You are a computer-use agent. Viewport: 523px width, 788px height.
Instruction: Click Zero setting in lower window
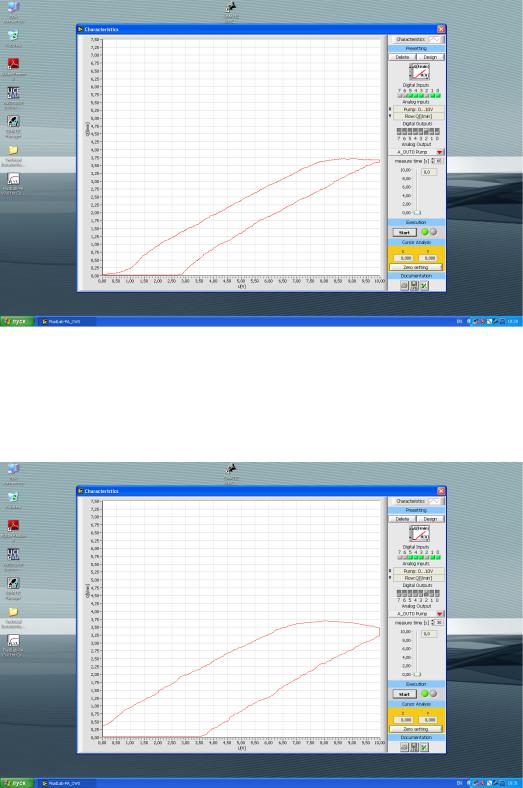(x=415, y=729)
